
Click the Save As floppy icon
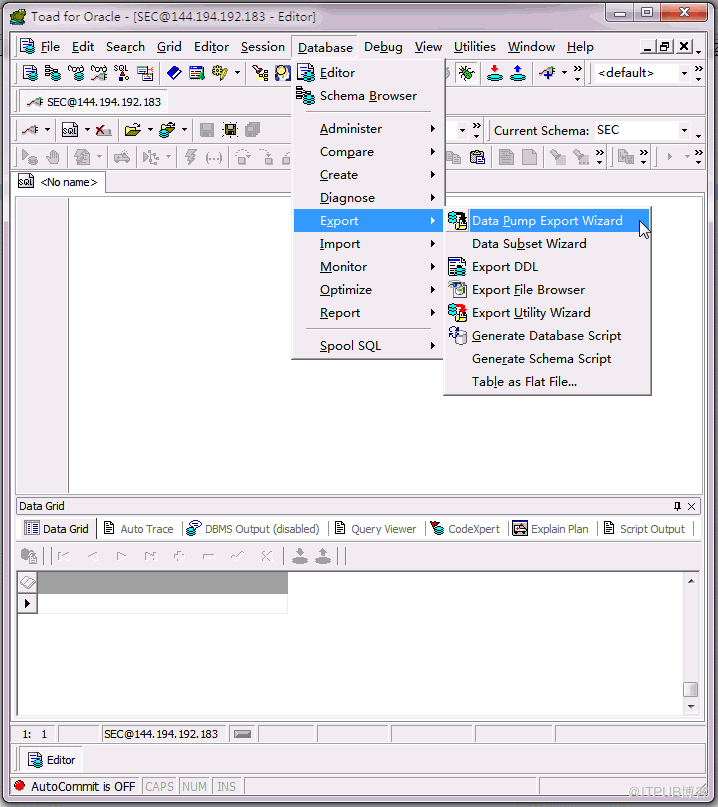(x=230, y=130)
